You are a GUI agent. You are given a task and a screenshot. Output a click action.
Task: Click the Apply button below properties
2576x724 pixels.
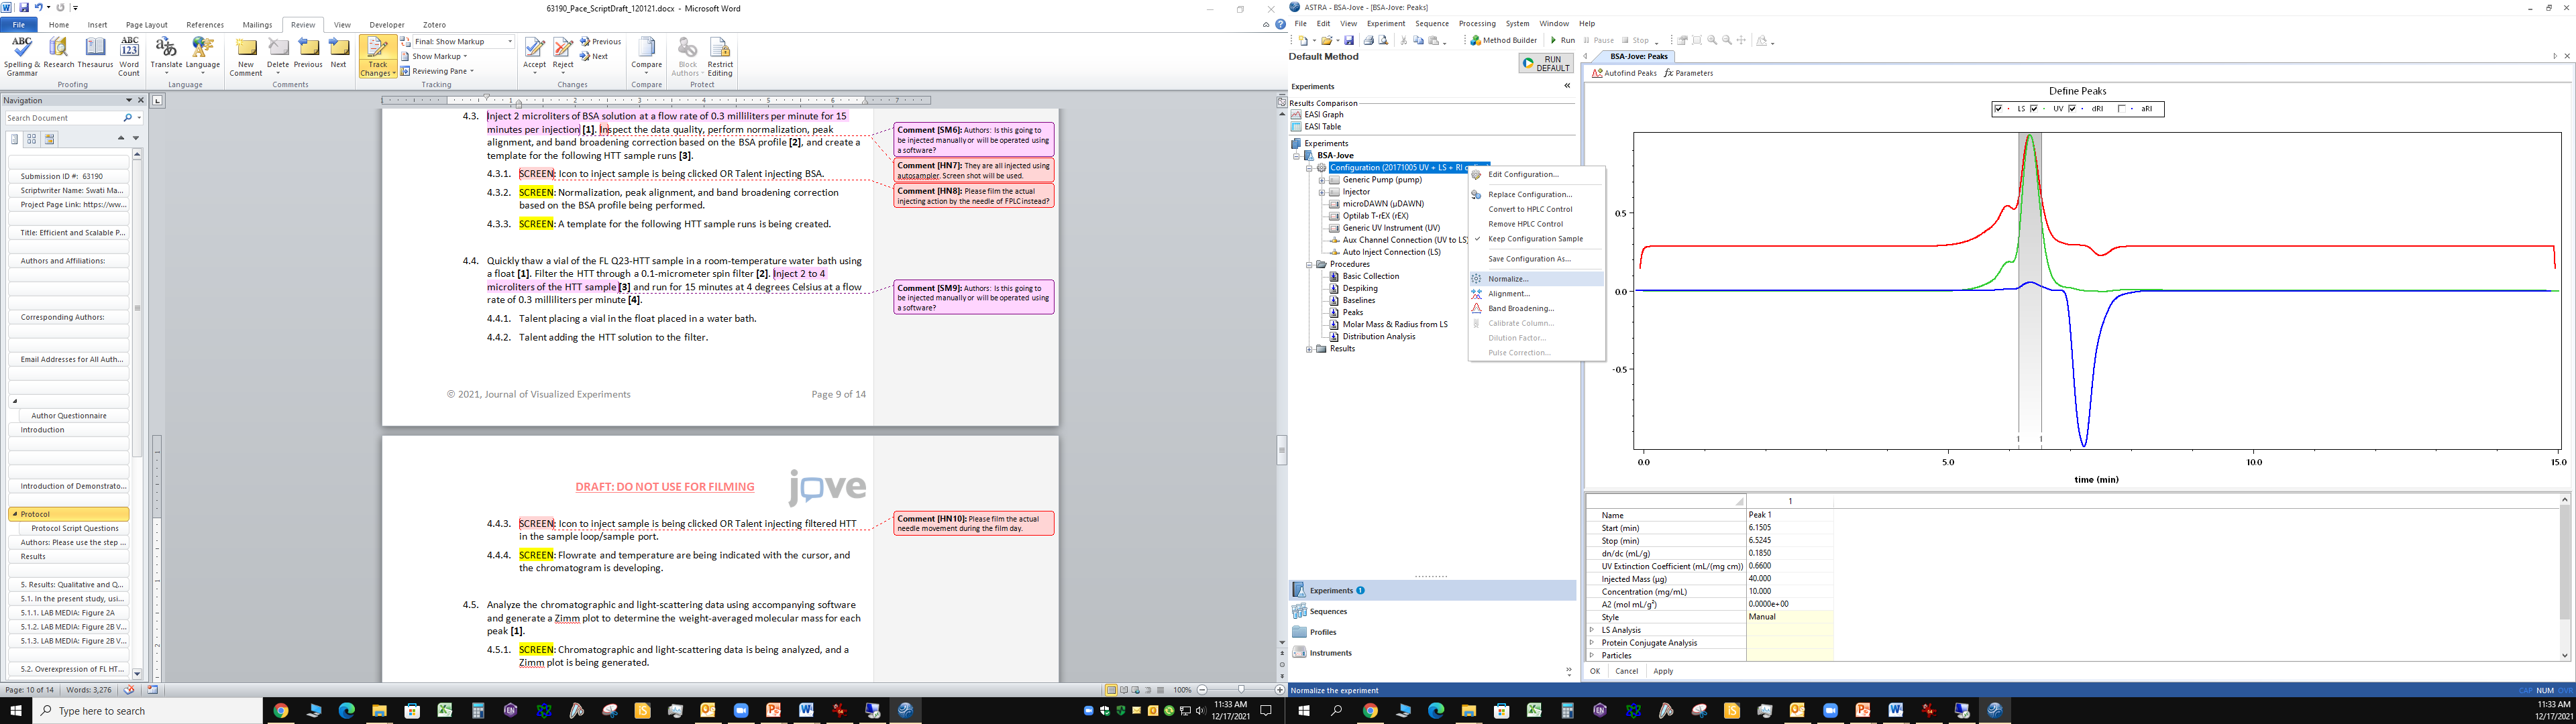[1663, 671]
